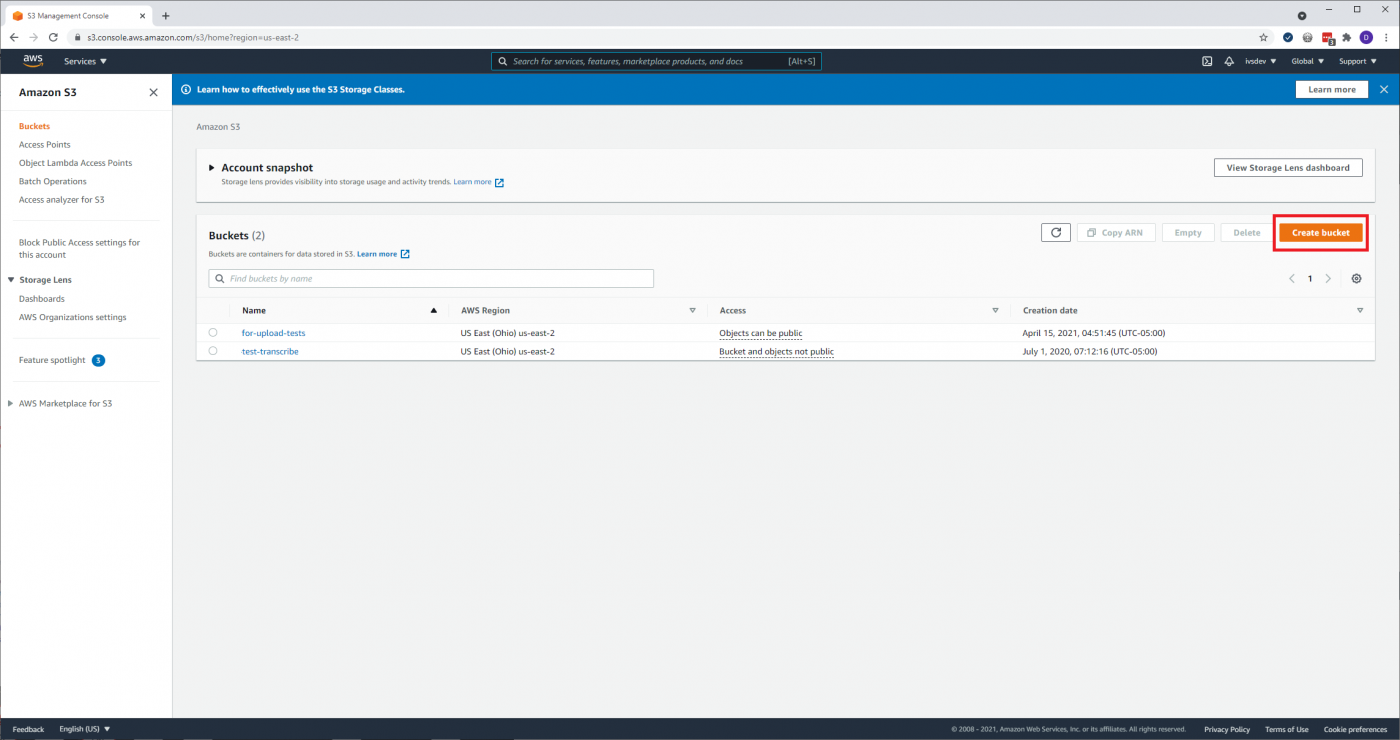Click the Learn more banner button
The height and width of the screenshot is (740, 1400).
1332,89
